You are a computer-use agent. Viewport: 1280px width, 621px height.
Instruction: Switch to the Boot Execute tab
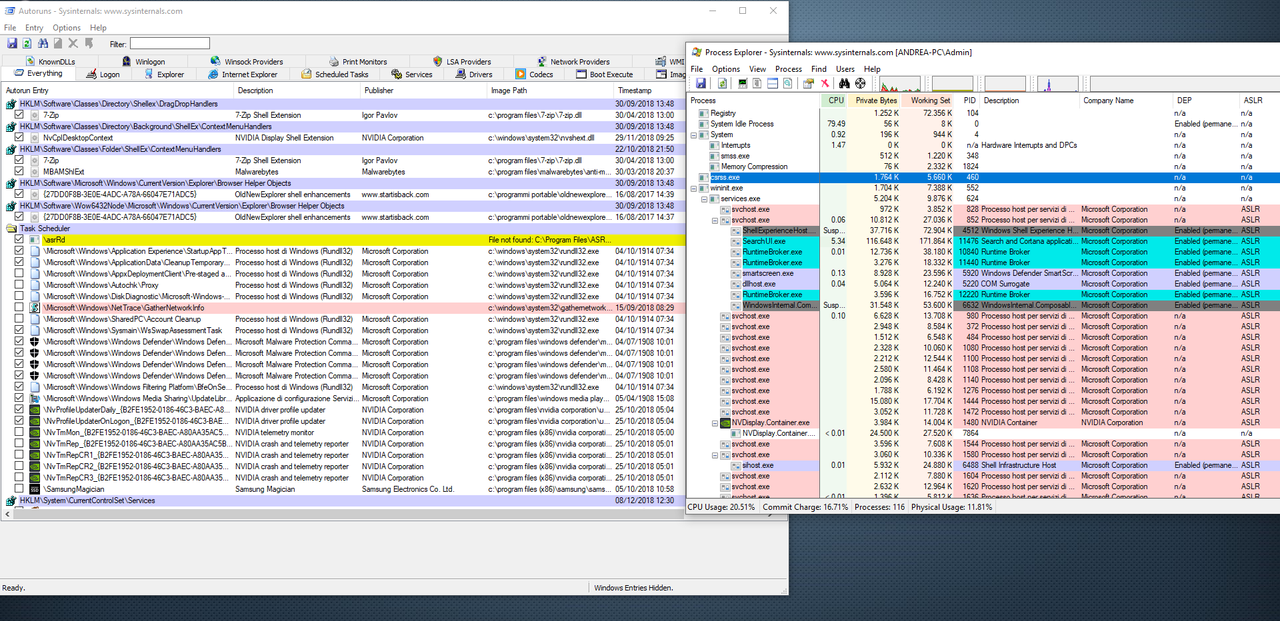click(x=603, y=74)
